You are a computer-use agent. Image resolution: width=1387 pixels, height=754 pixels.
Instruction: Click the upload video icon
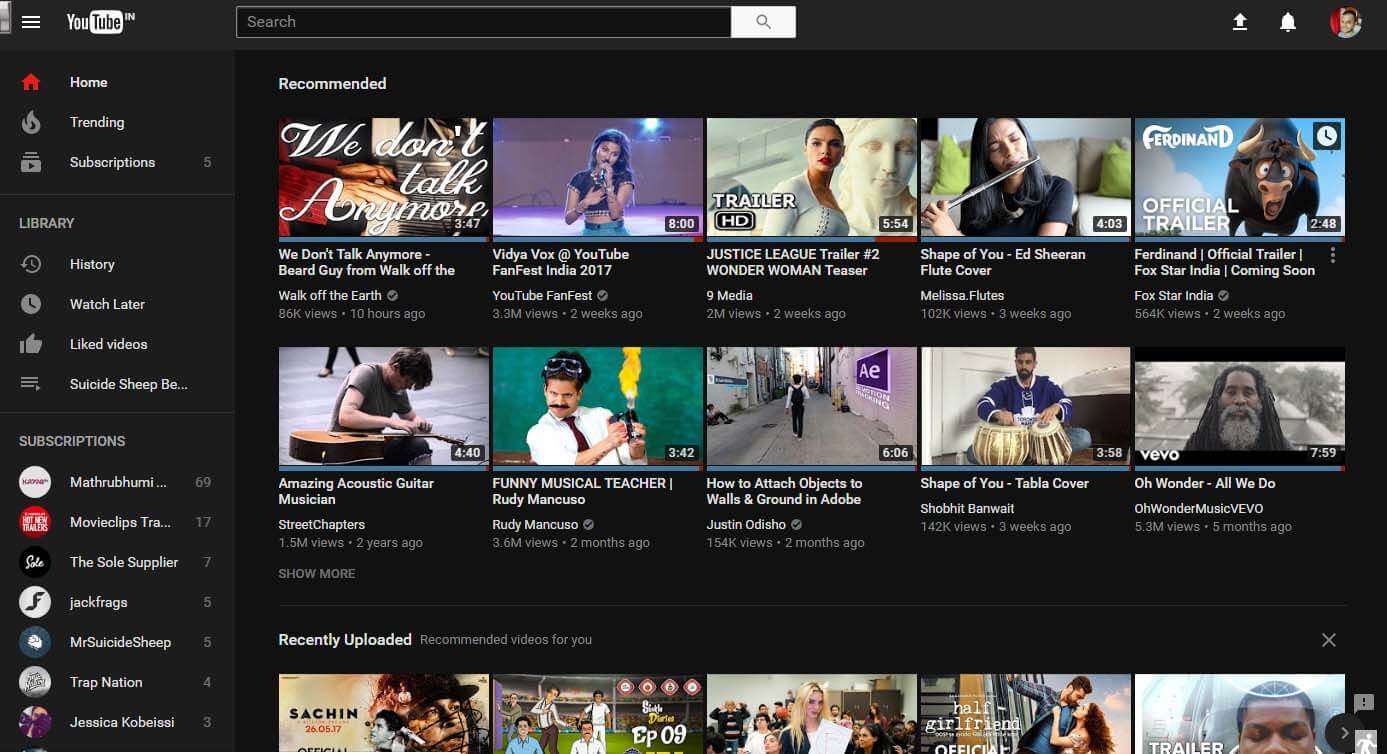click(x=1240, y=22)
